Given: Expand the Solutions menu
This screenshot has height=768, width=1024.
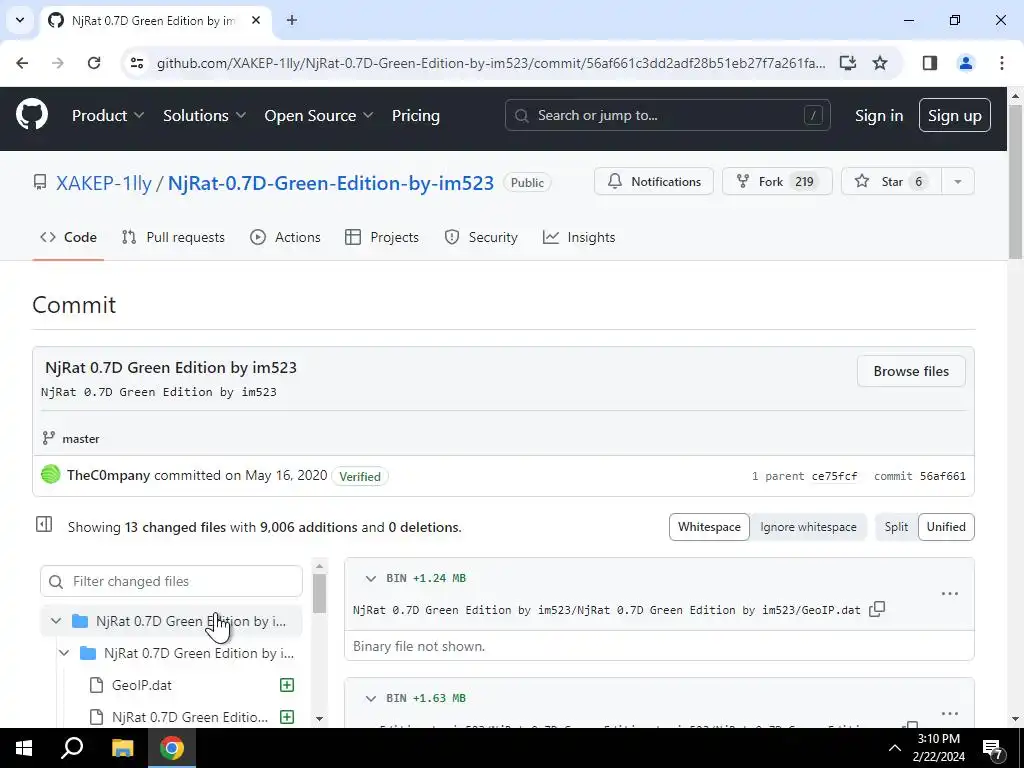Looking at the screenshot, I should click(x=204, y=116).
